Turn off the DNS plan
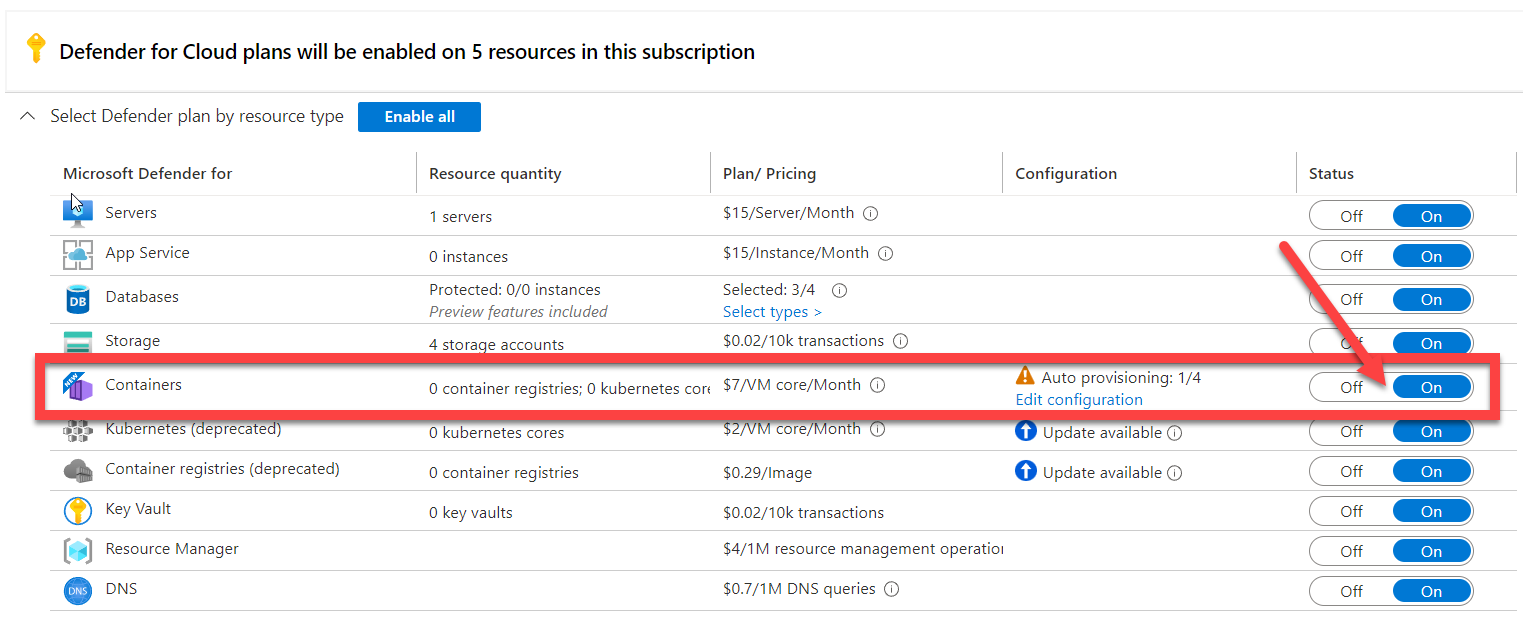The image size is (1523, 620). click(1351, 591)
